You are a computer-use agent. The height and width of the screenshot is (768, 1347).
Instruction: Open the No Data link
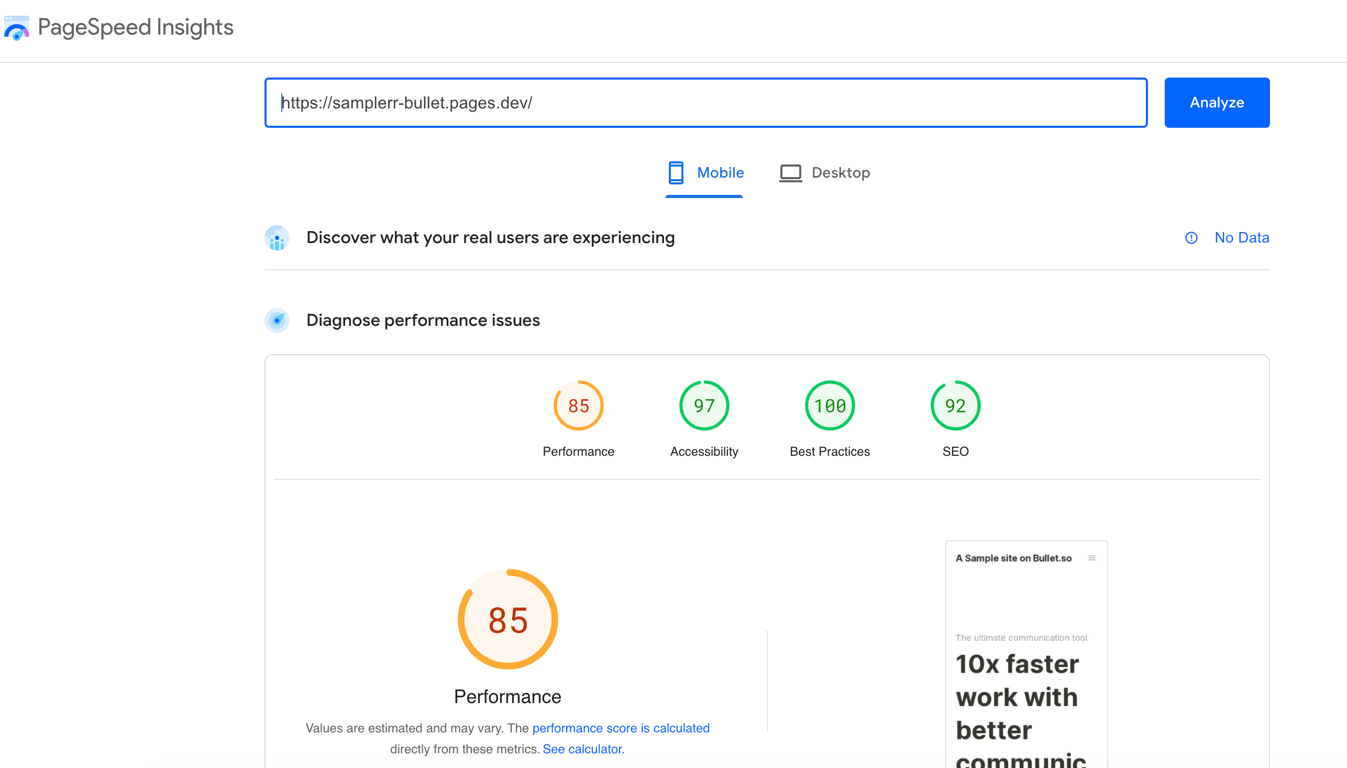click(x=1242, y=238)
